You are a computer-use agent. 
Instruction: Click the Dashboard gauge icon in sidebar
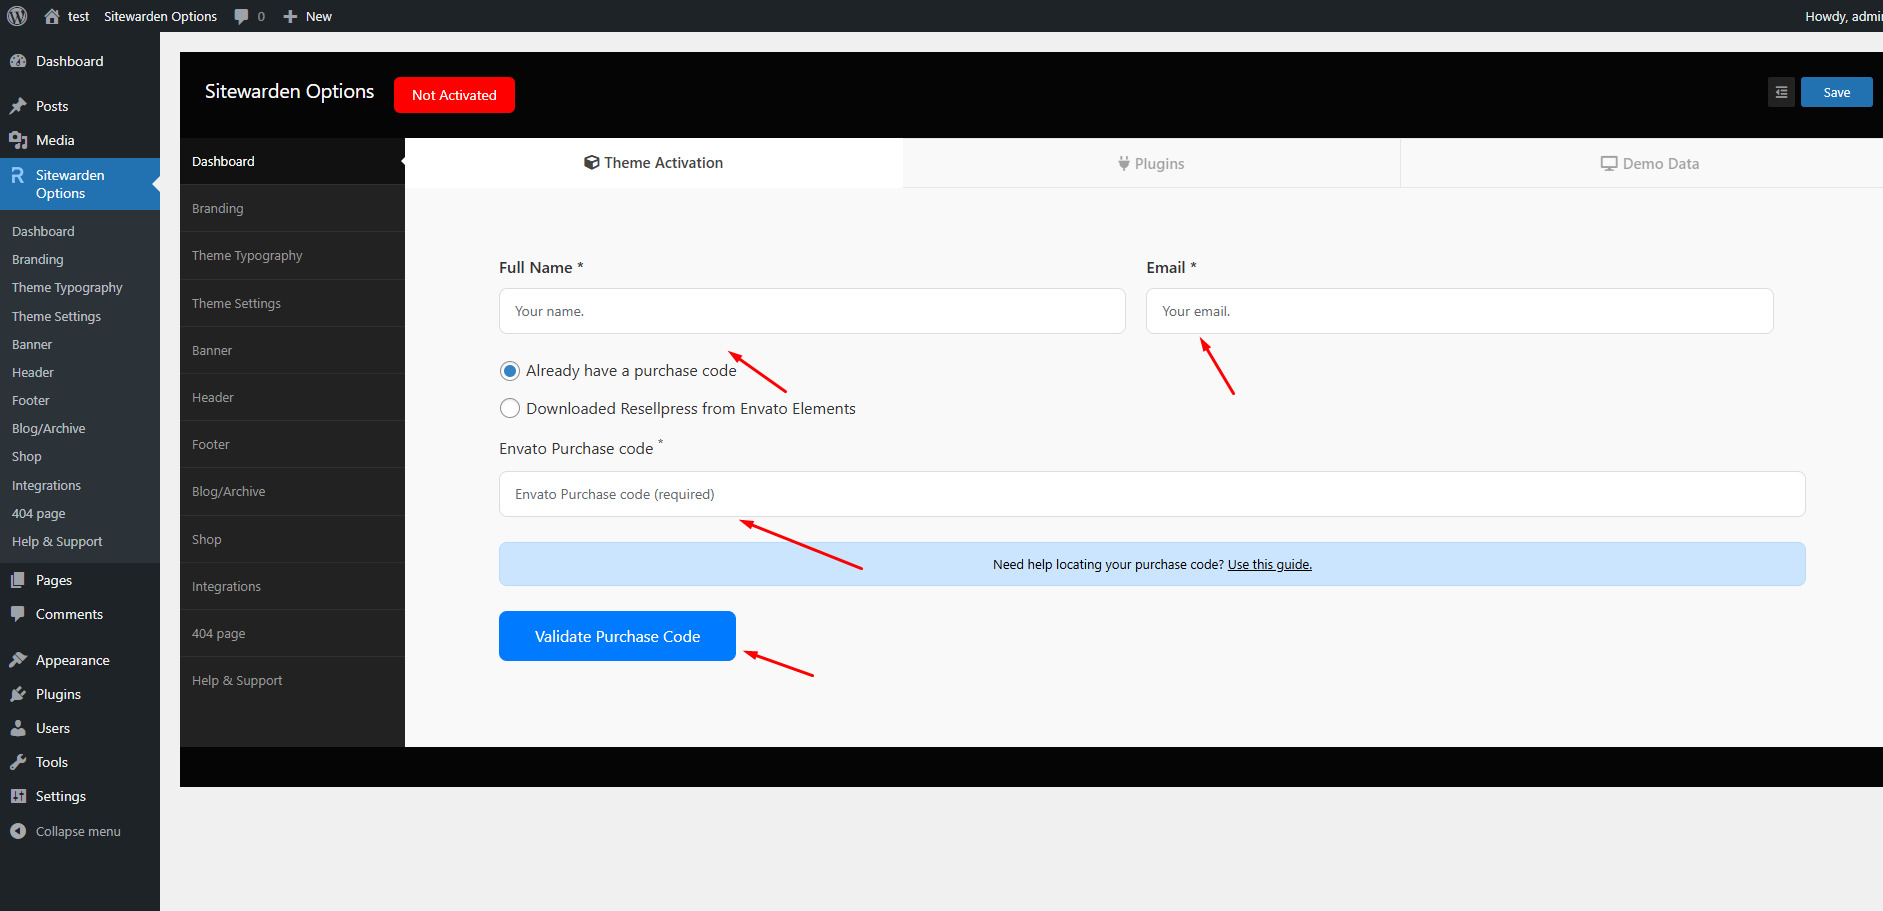click(x=18, y=61)
